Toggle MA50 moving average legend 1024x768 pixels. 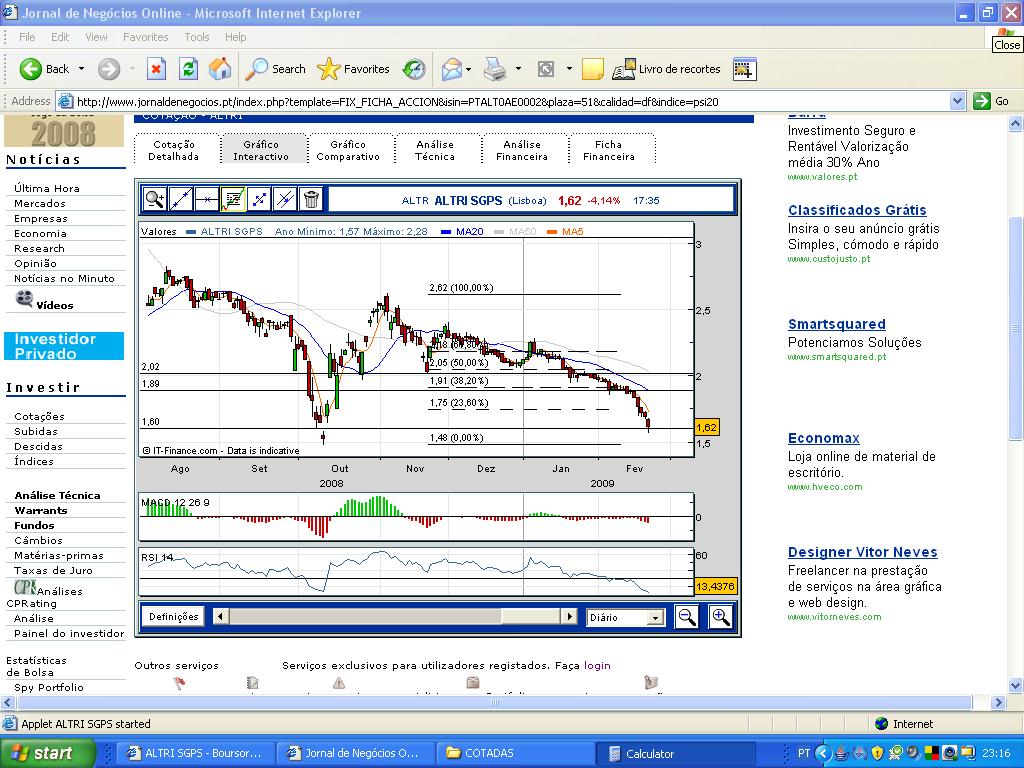pyautogui.click(x=515, y=231)
